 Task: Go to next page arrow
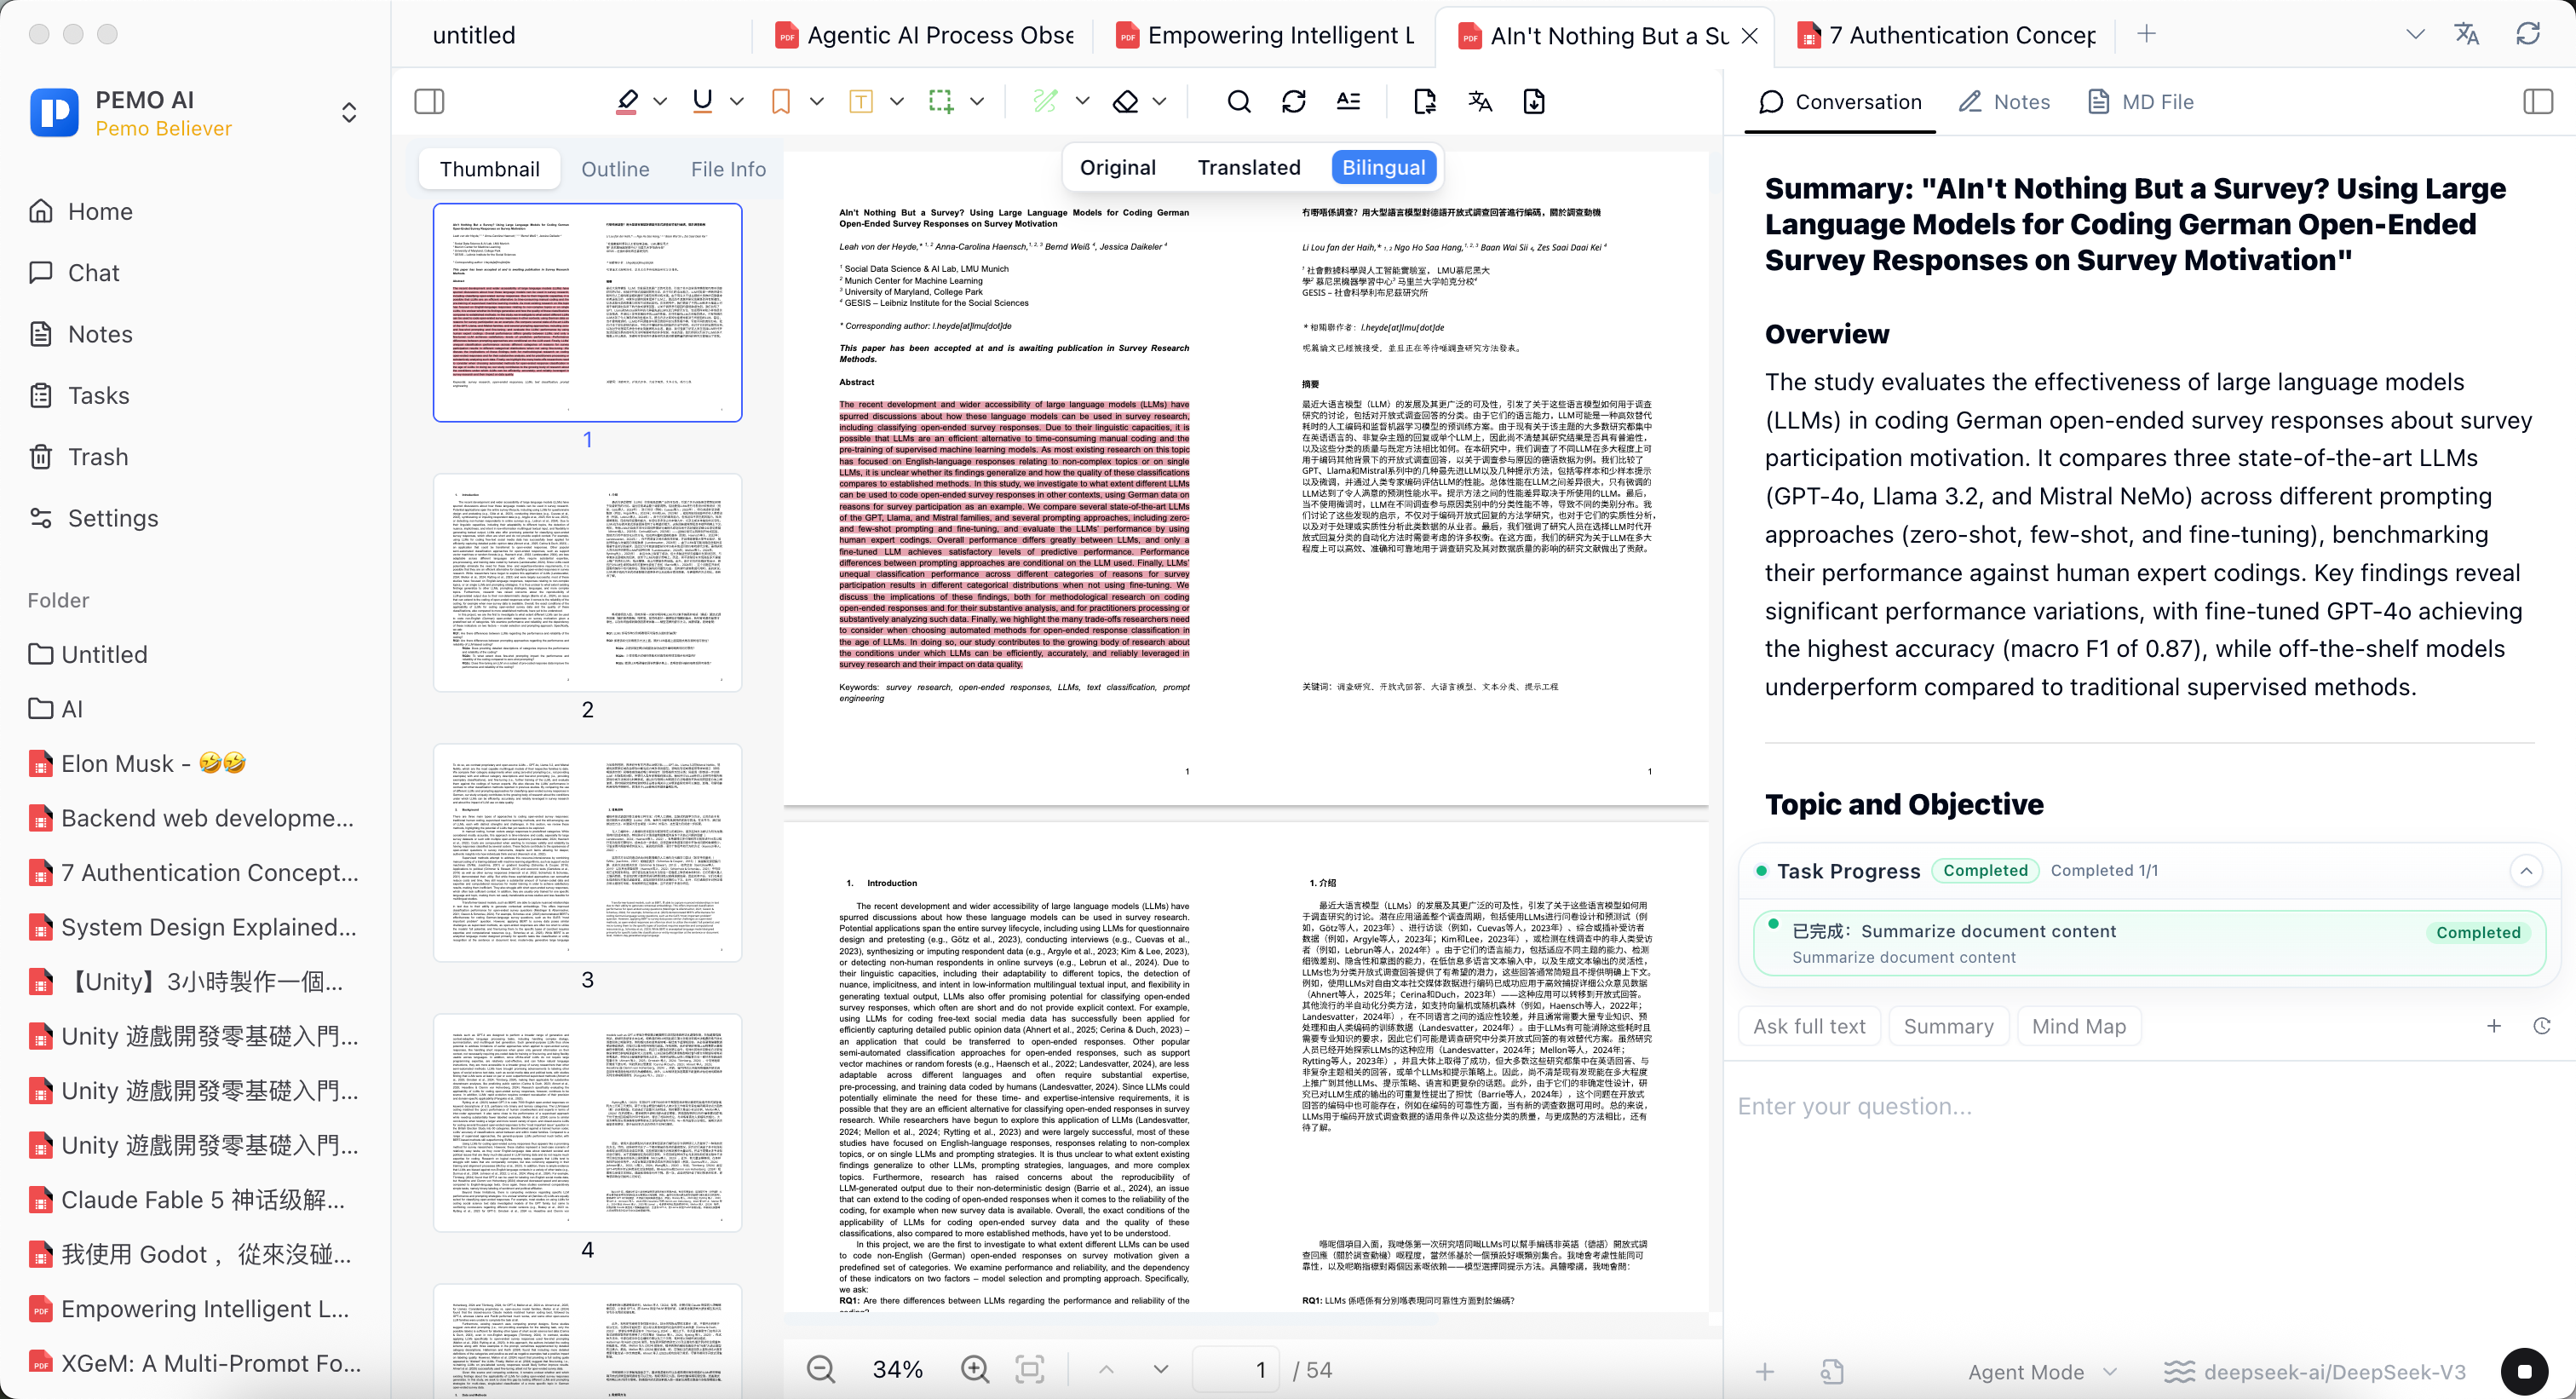[x=1161, y=1369]
